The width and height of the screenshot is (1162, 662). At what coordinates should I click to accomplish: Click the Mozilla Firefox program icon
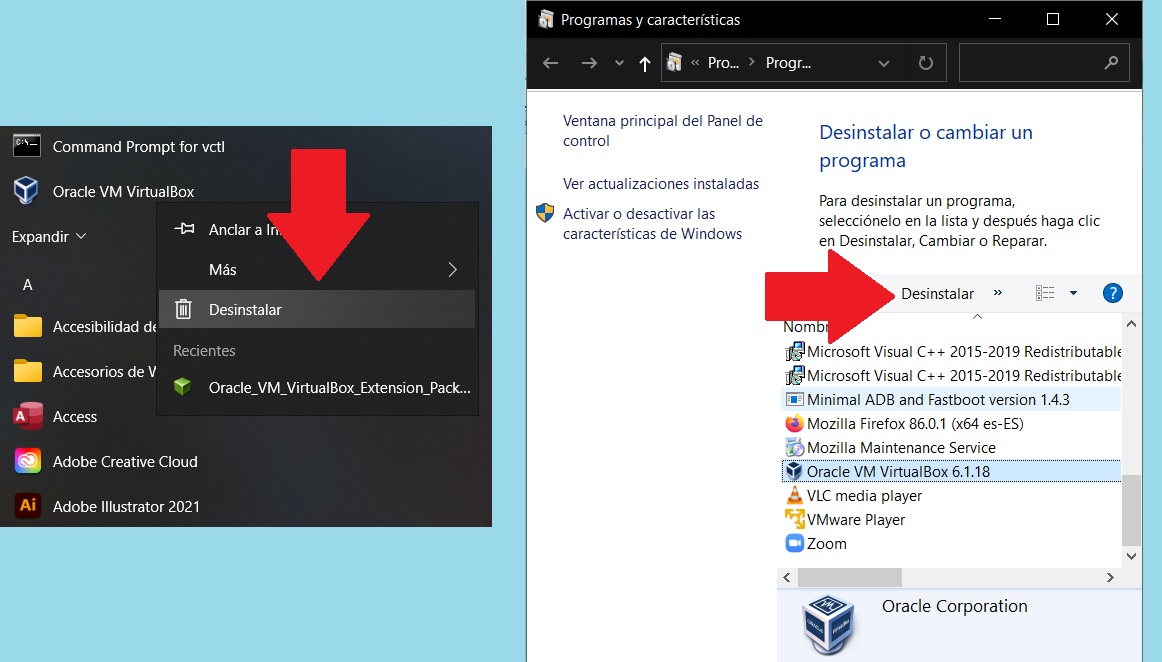(794, 423)
